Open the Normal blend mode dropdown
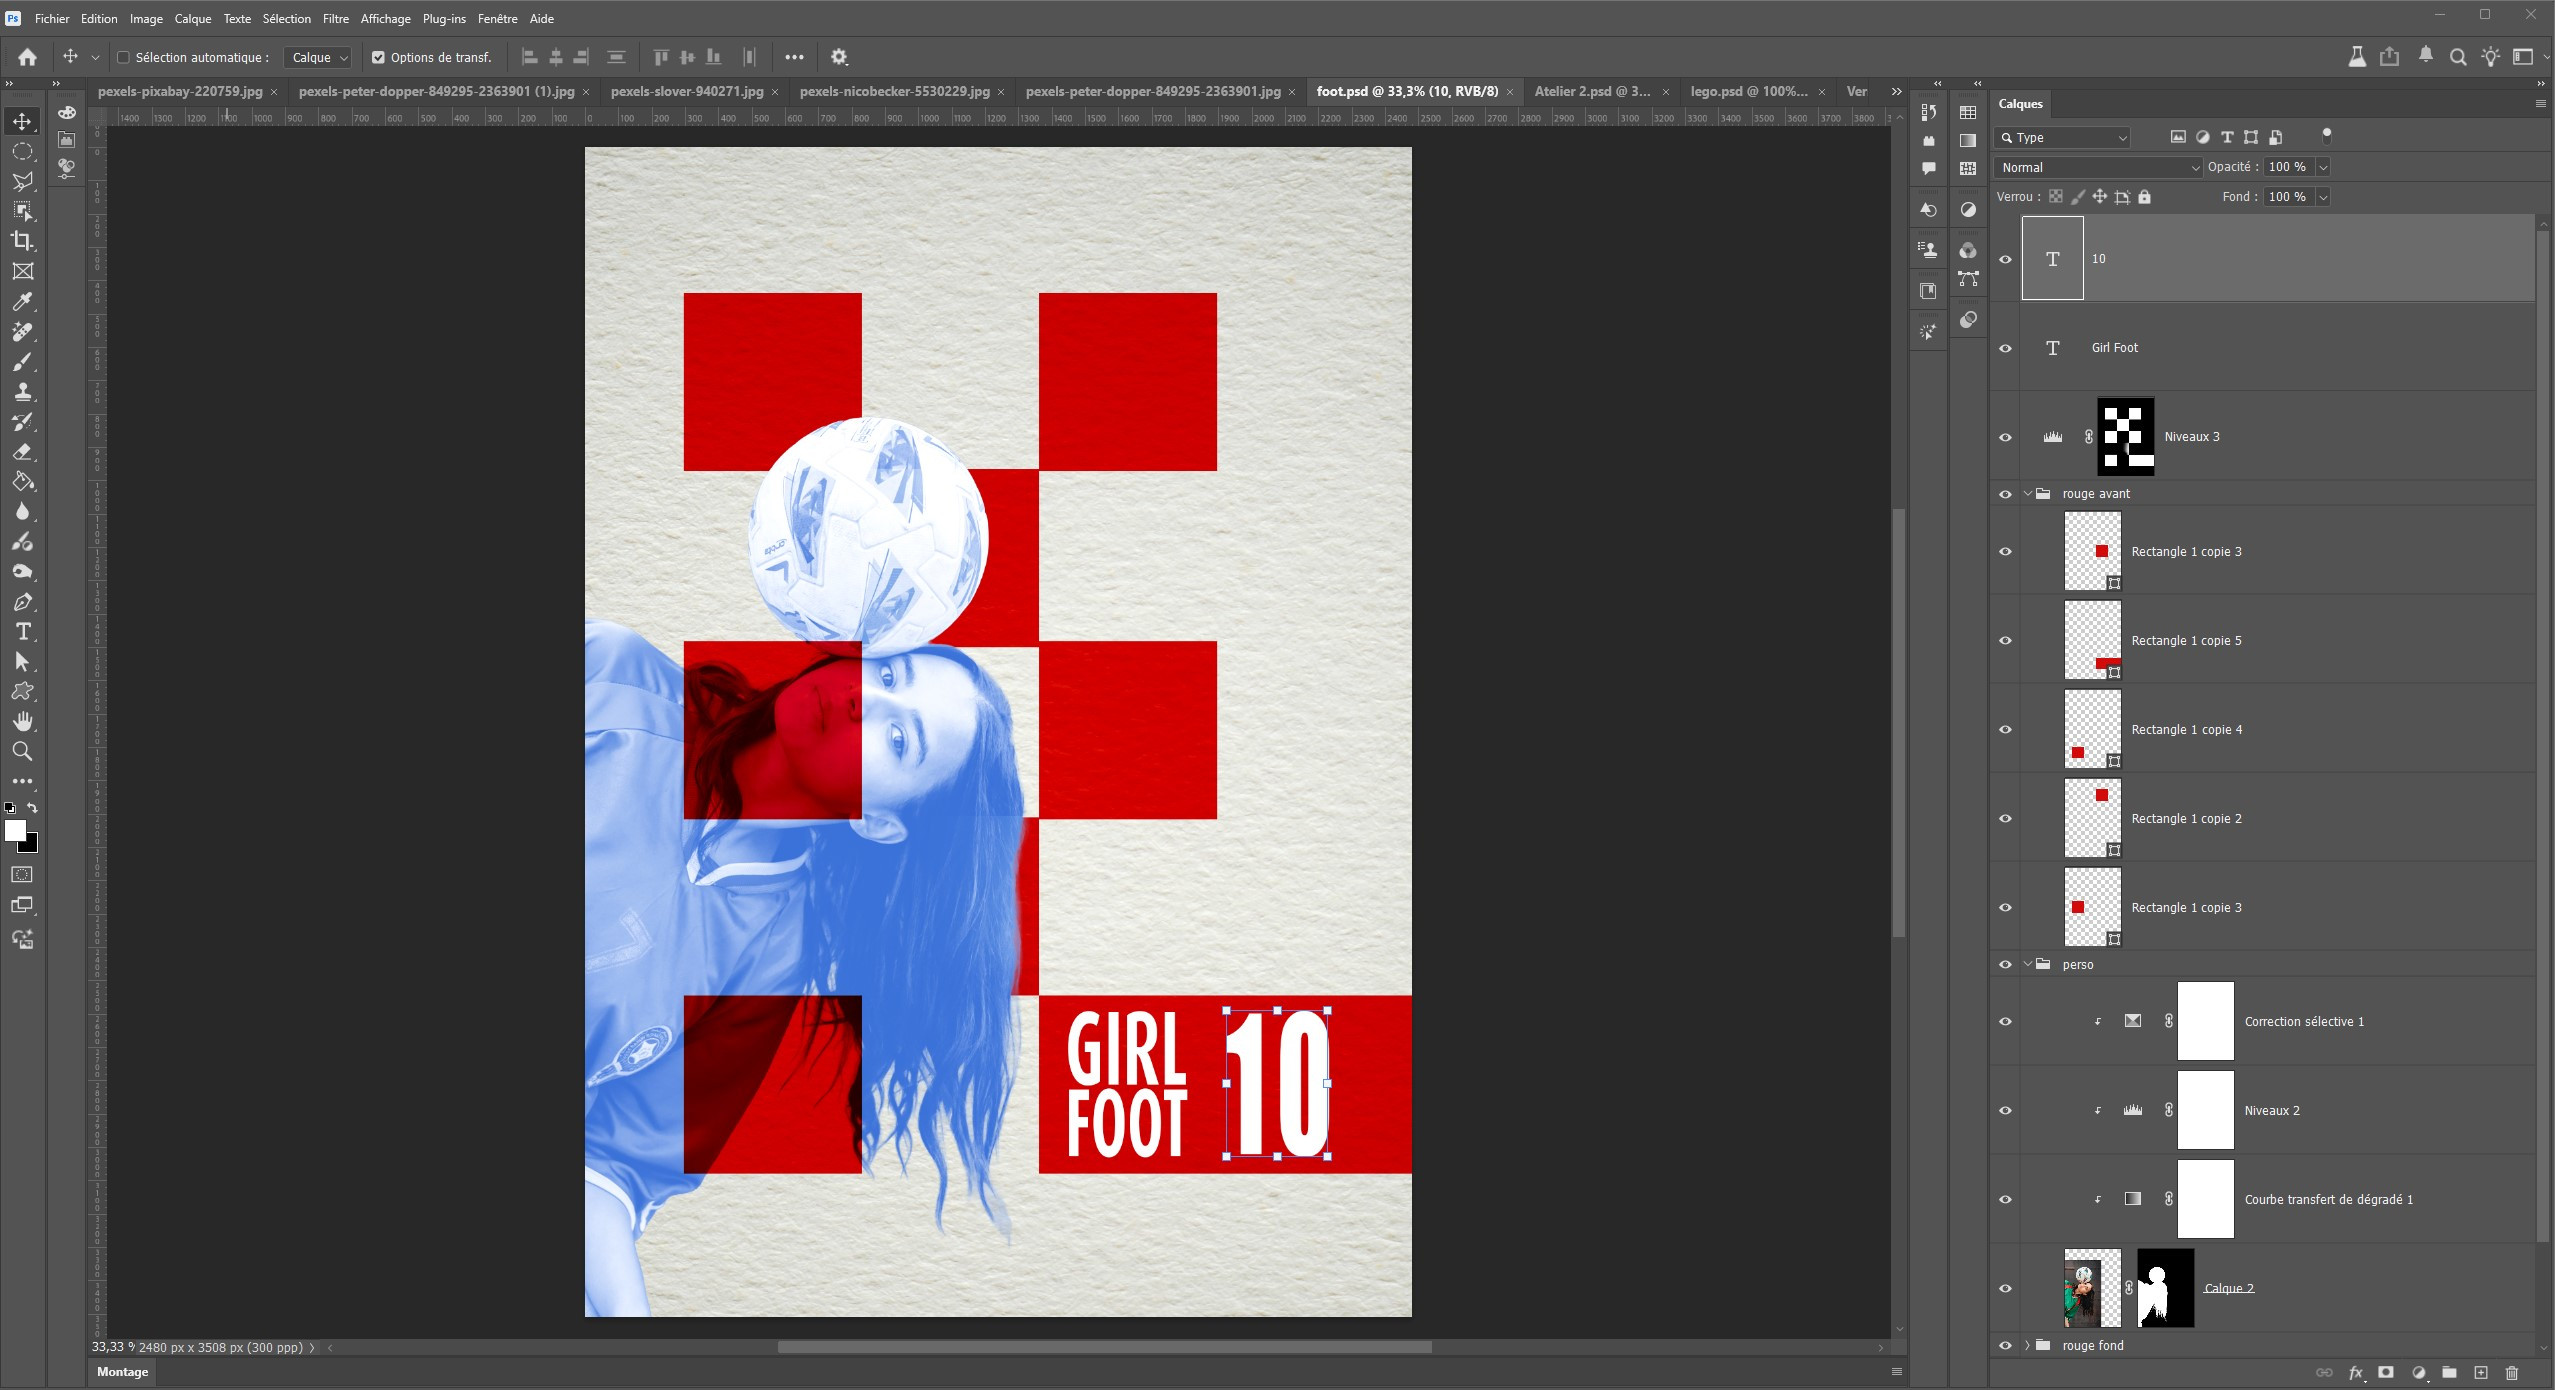This screenshot has width=2555, height=1390. 2098,168
